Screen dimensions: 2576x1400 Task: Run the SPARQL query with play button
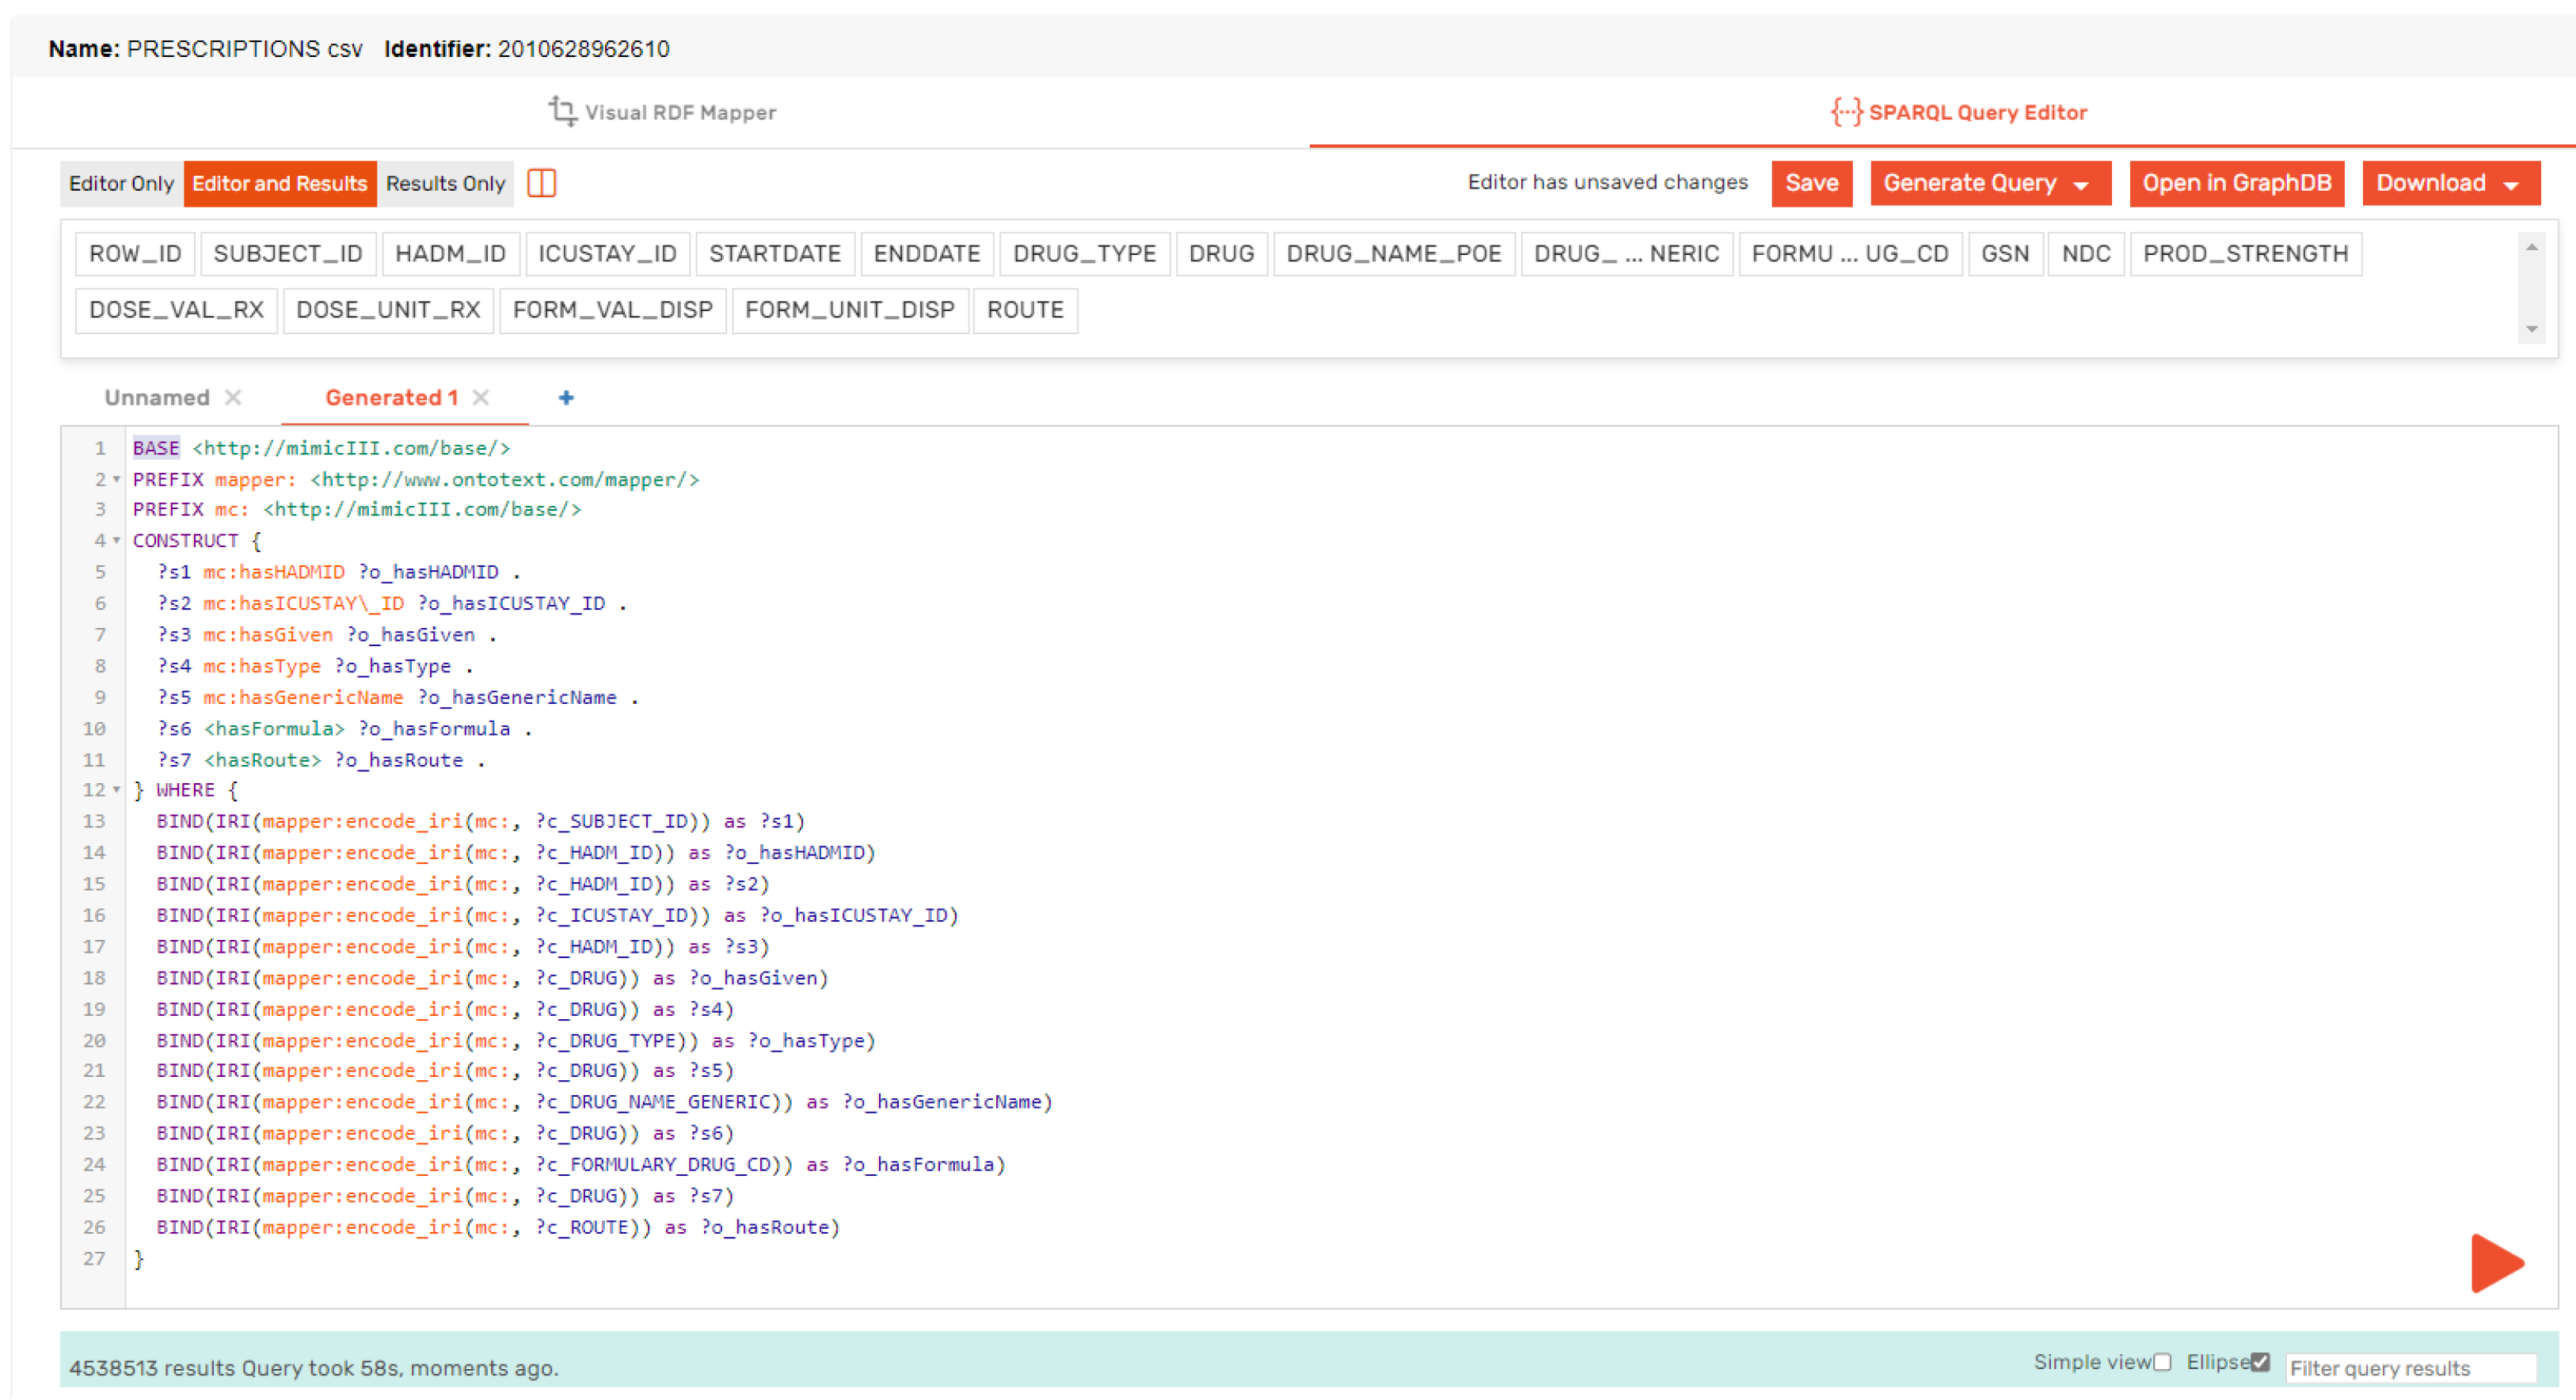point(2494,1263)
